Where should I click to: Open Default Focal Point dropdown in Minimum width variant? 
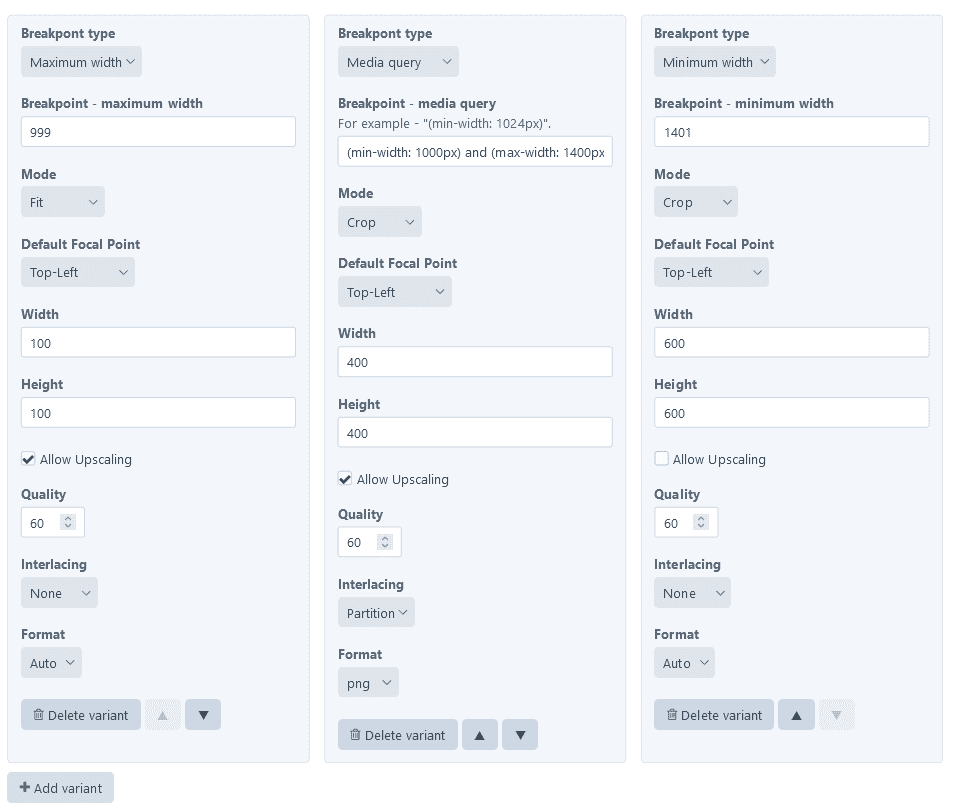[711, 272]
